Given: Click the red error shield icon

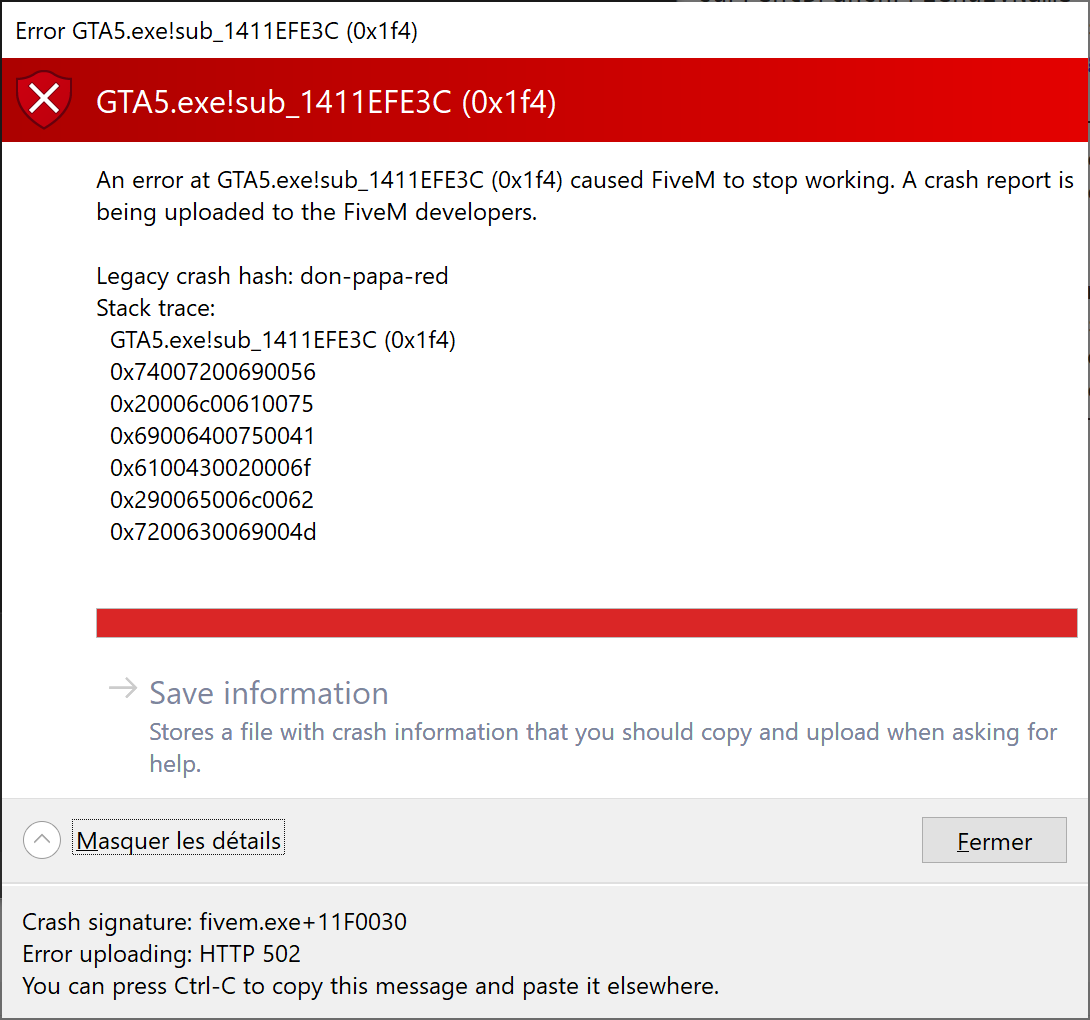Looking at the screenshot, I should (44, 99).
